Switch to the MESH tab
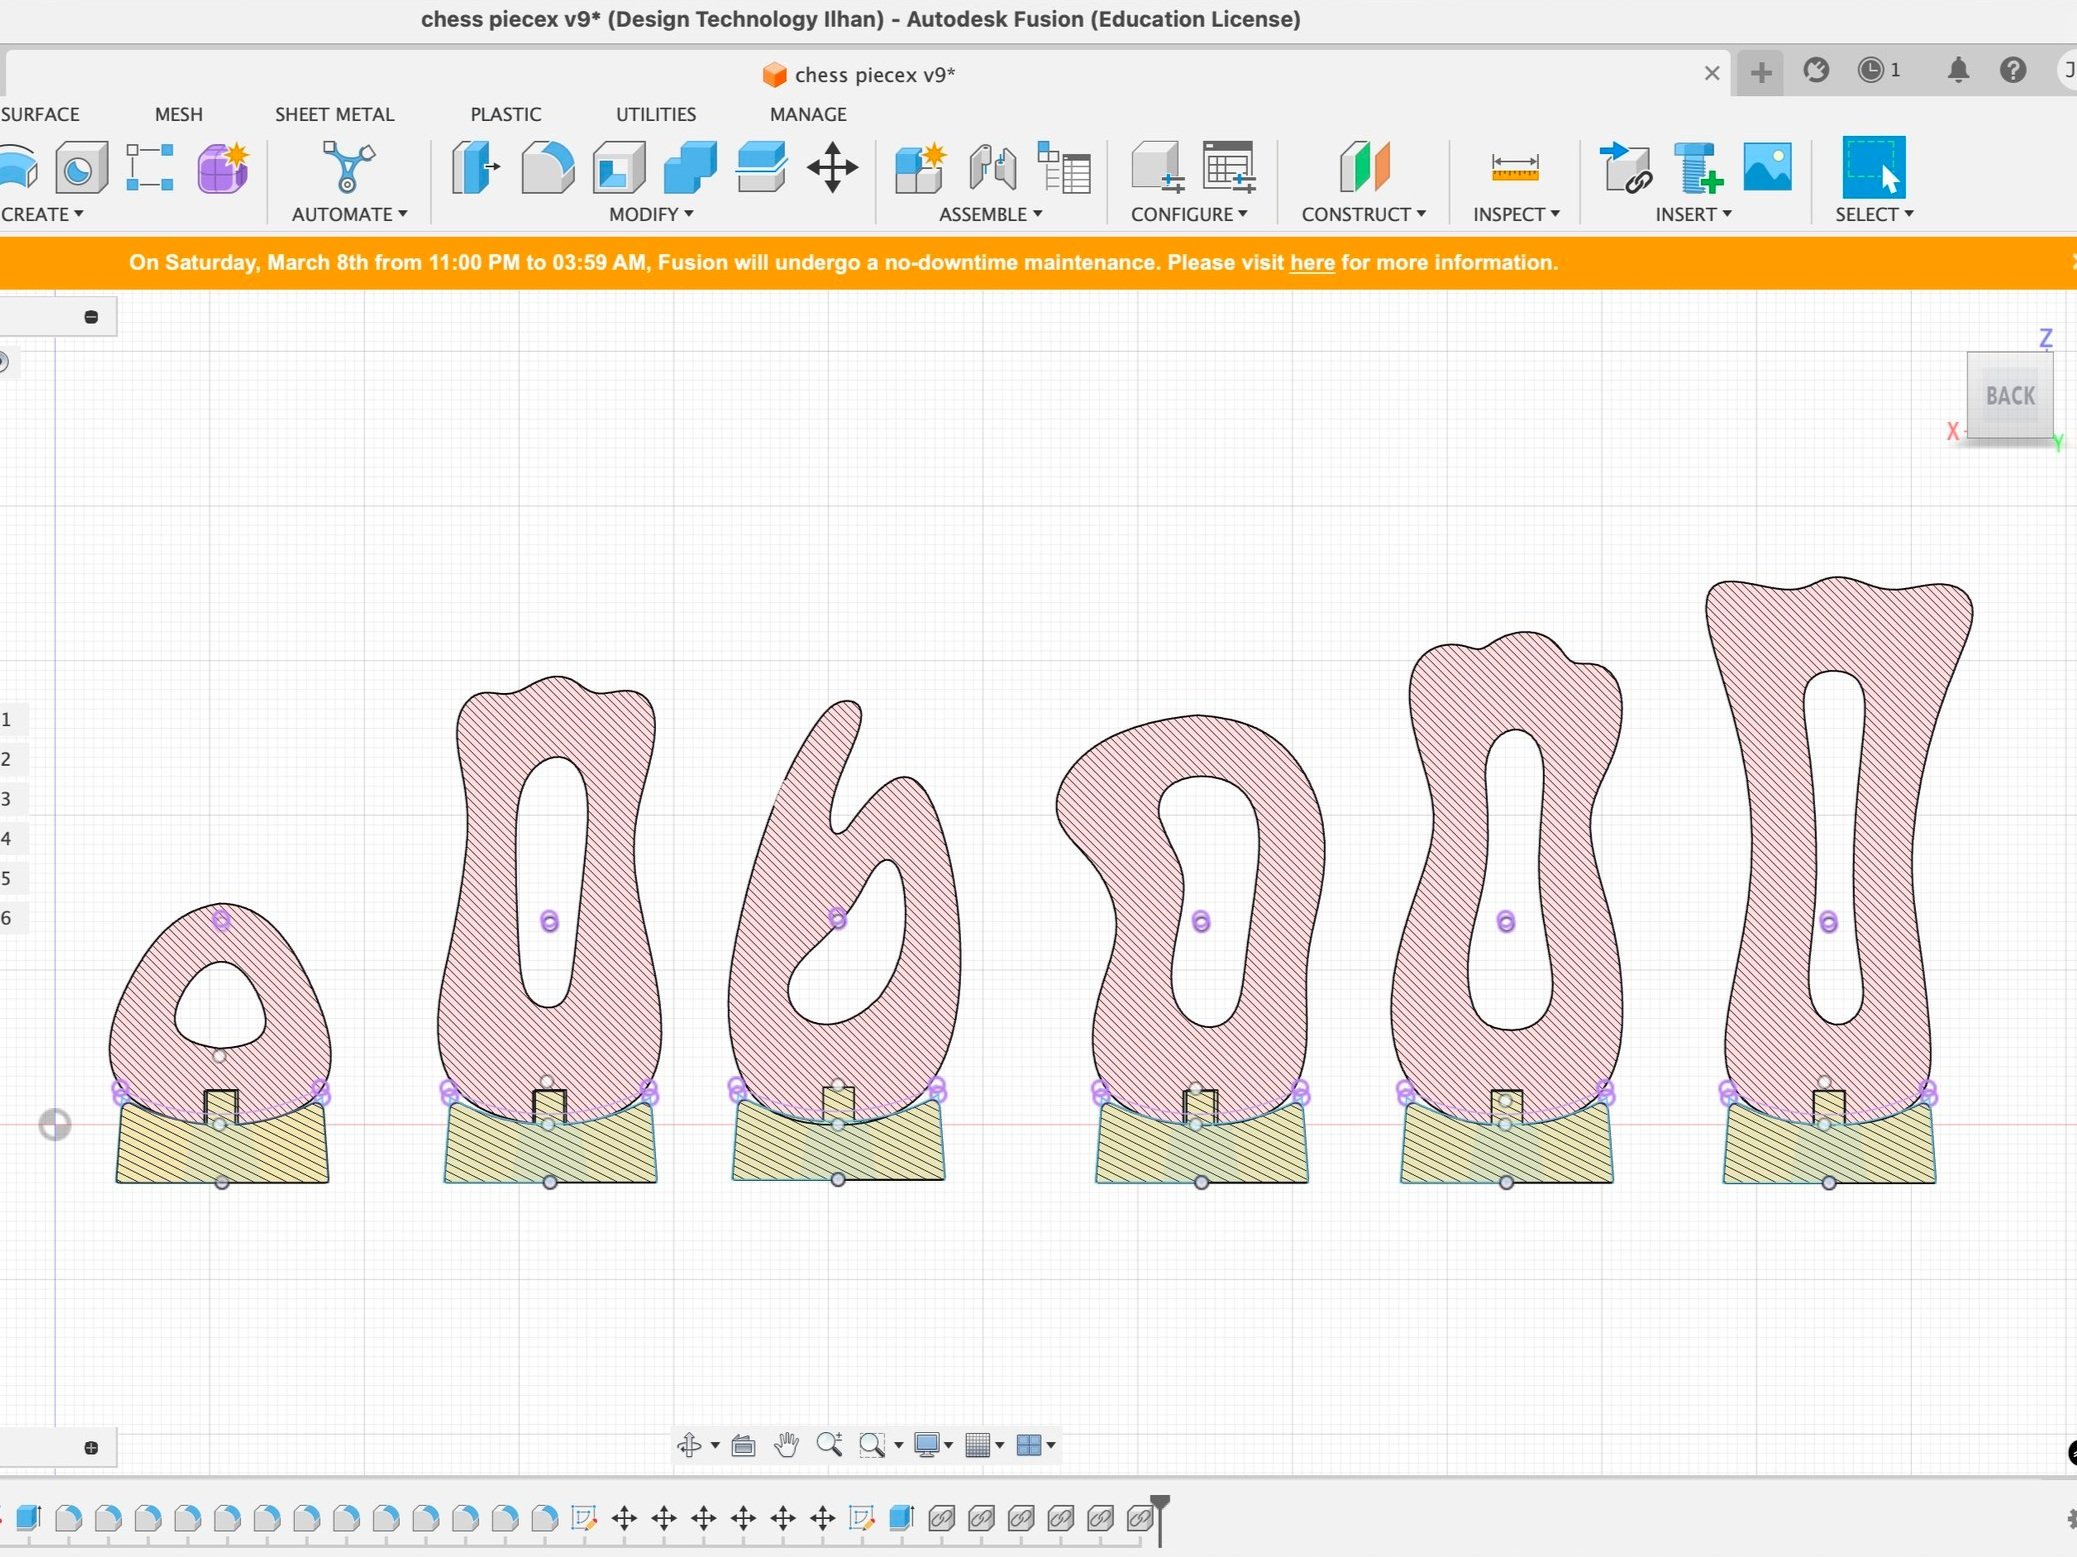Viewport: 2077px width, 1557px height. [179, 114]
